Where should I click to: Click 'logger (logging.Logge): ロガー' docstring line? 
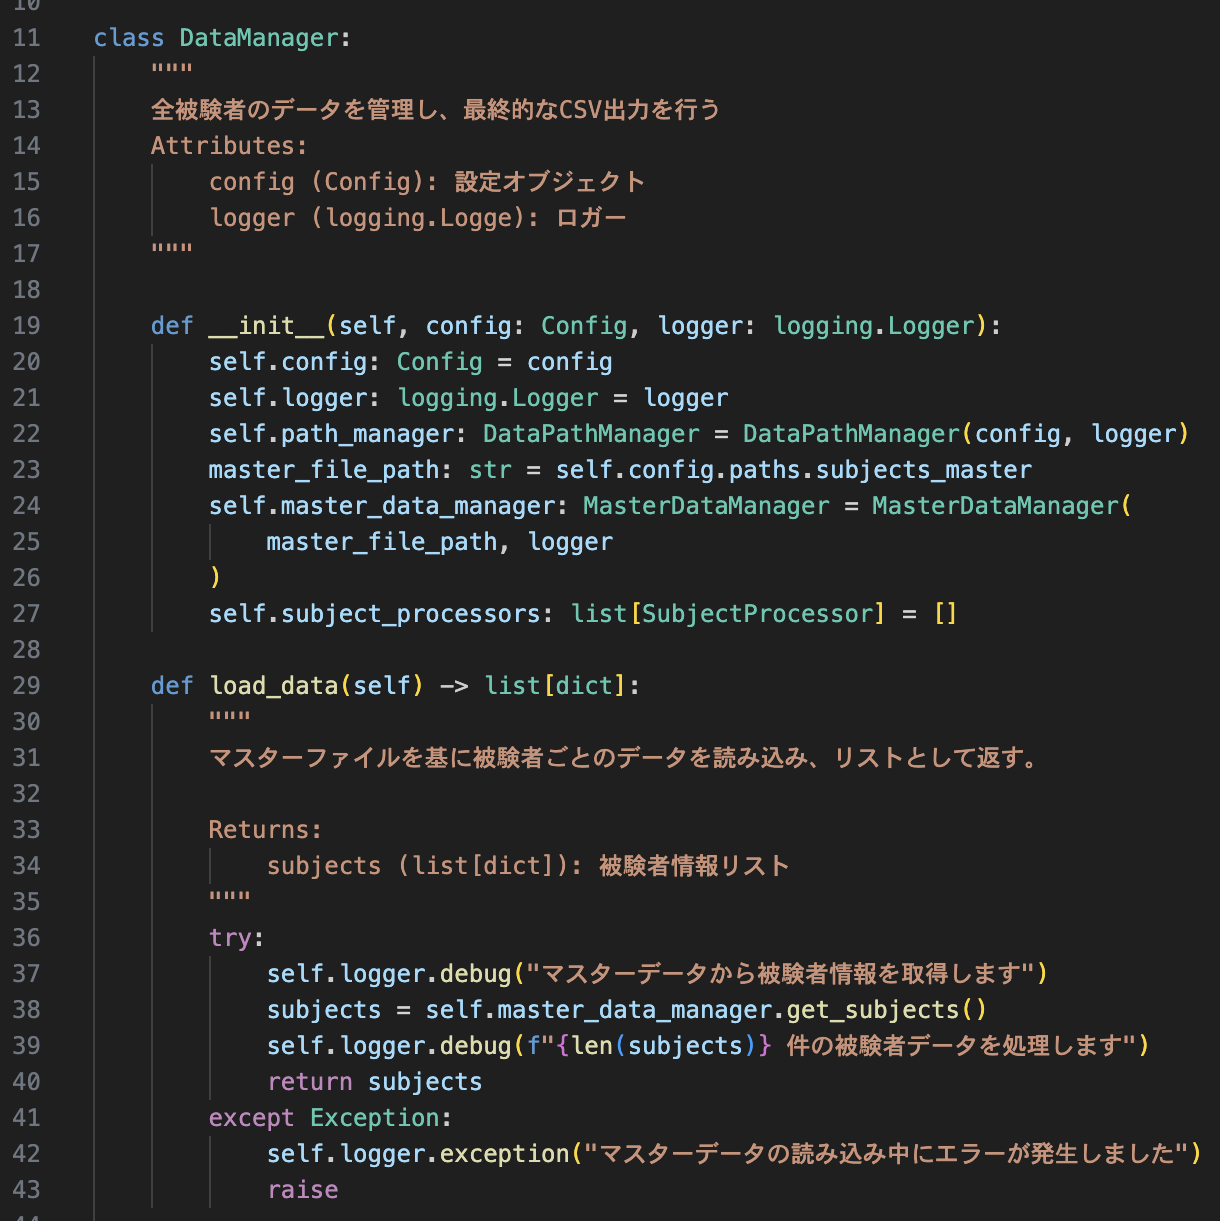point(418,218)
